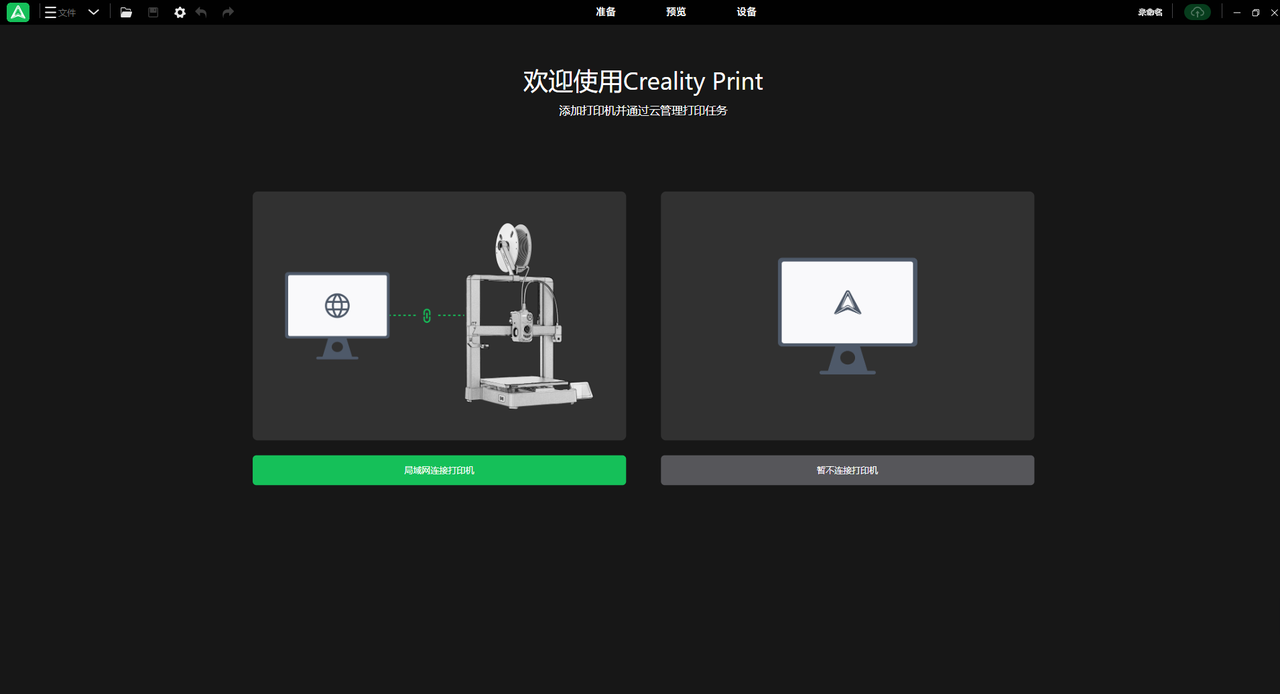Click the green Creality Print logo
Screen dimensions: 1280x694
pyautogui.click(x=18, y=12)
